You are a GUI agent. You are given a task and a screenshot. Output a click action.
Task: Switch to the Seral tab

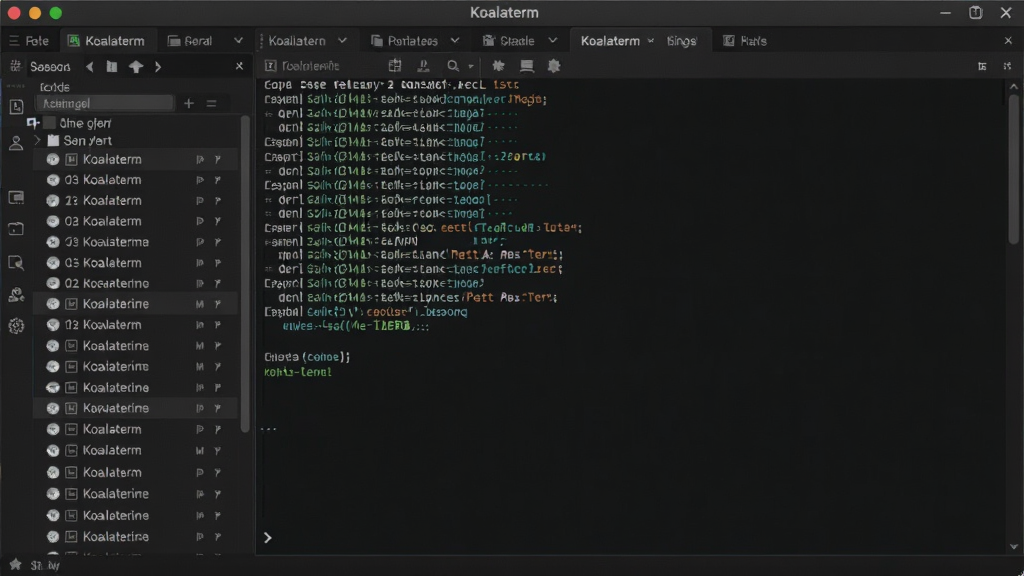[190, 40]
